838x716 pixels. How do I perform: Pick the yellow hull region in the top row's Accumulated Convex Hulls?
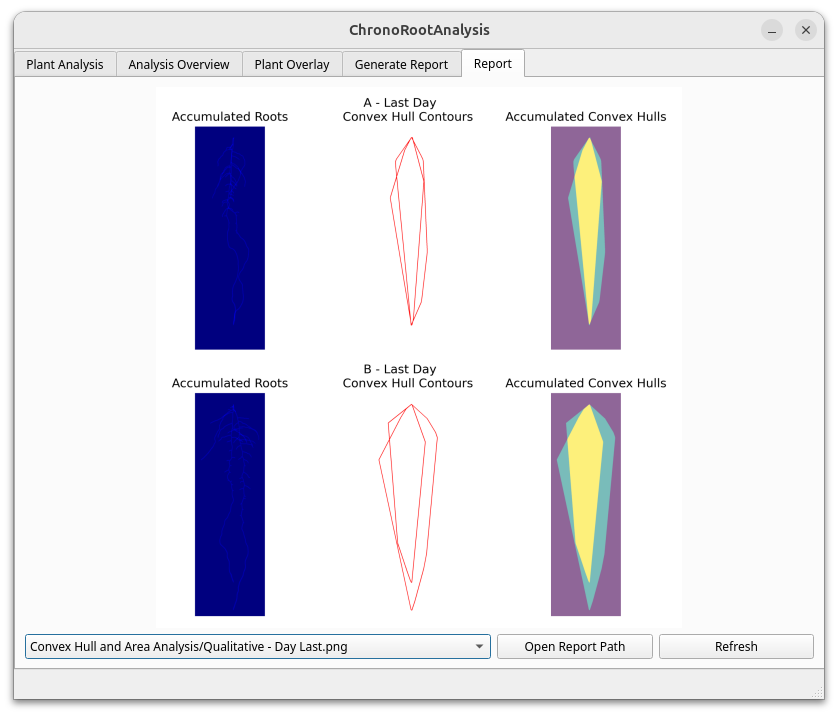click(x=588, y=230)
